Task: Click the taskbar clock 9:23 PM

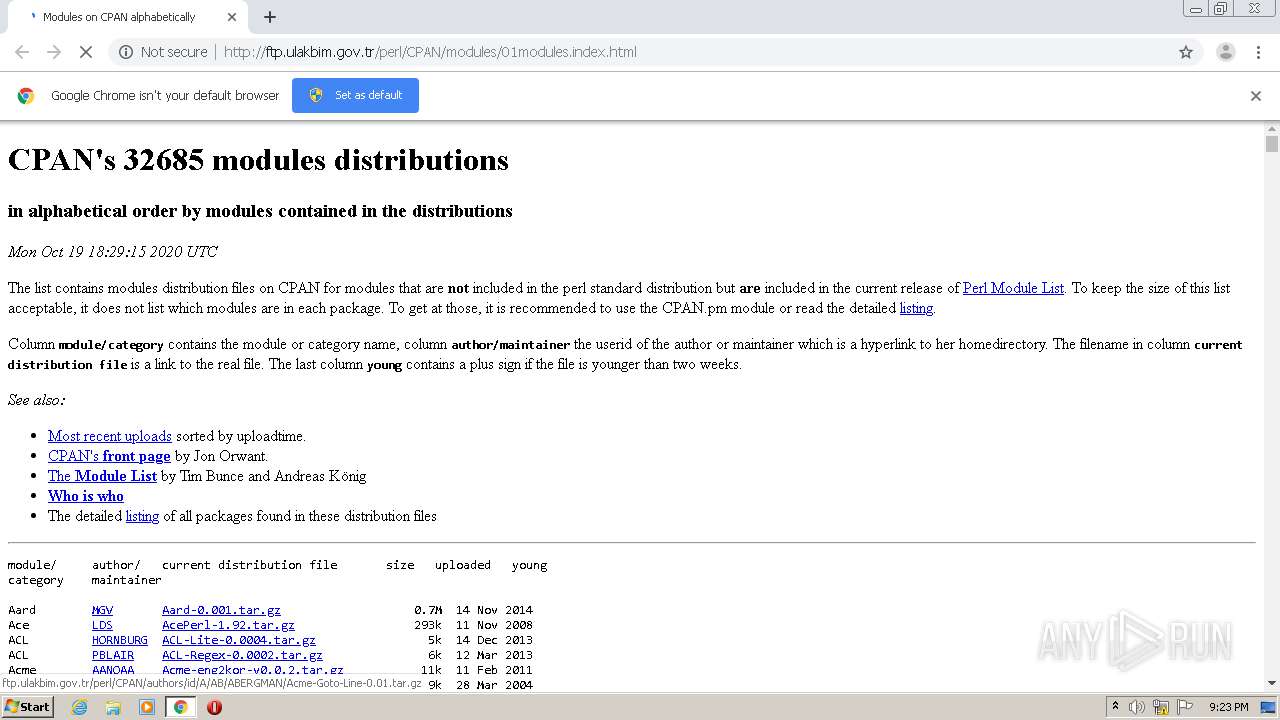Action: coord(1229,707)
